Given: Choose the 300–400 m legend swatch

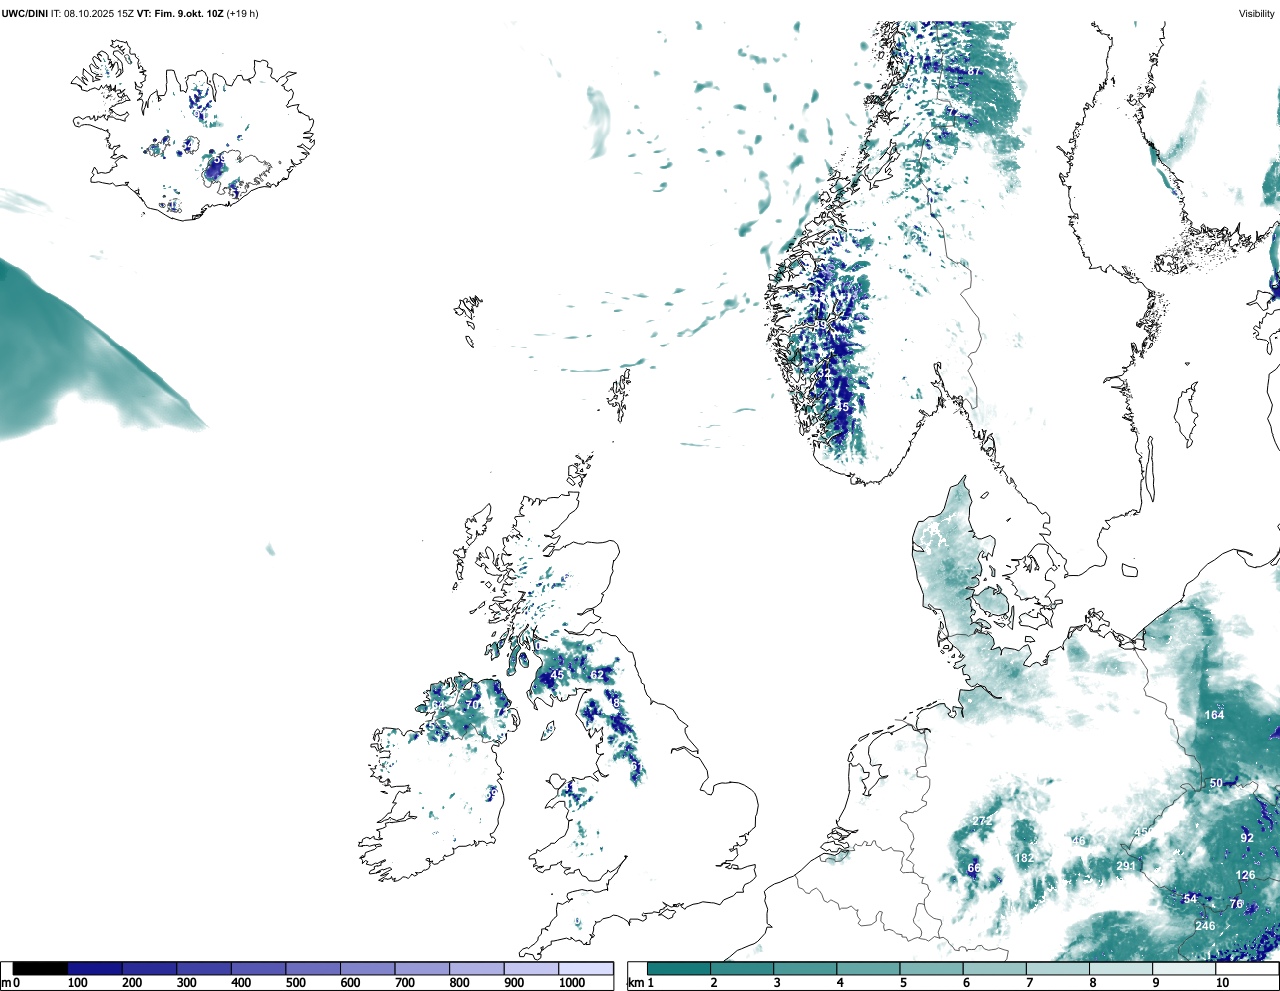Looking at the screenshot, I should [204, 968].
